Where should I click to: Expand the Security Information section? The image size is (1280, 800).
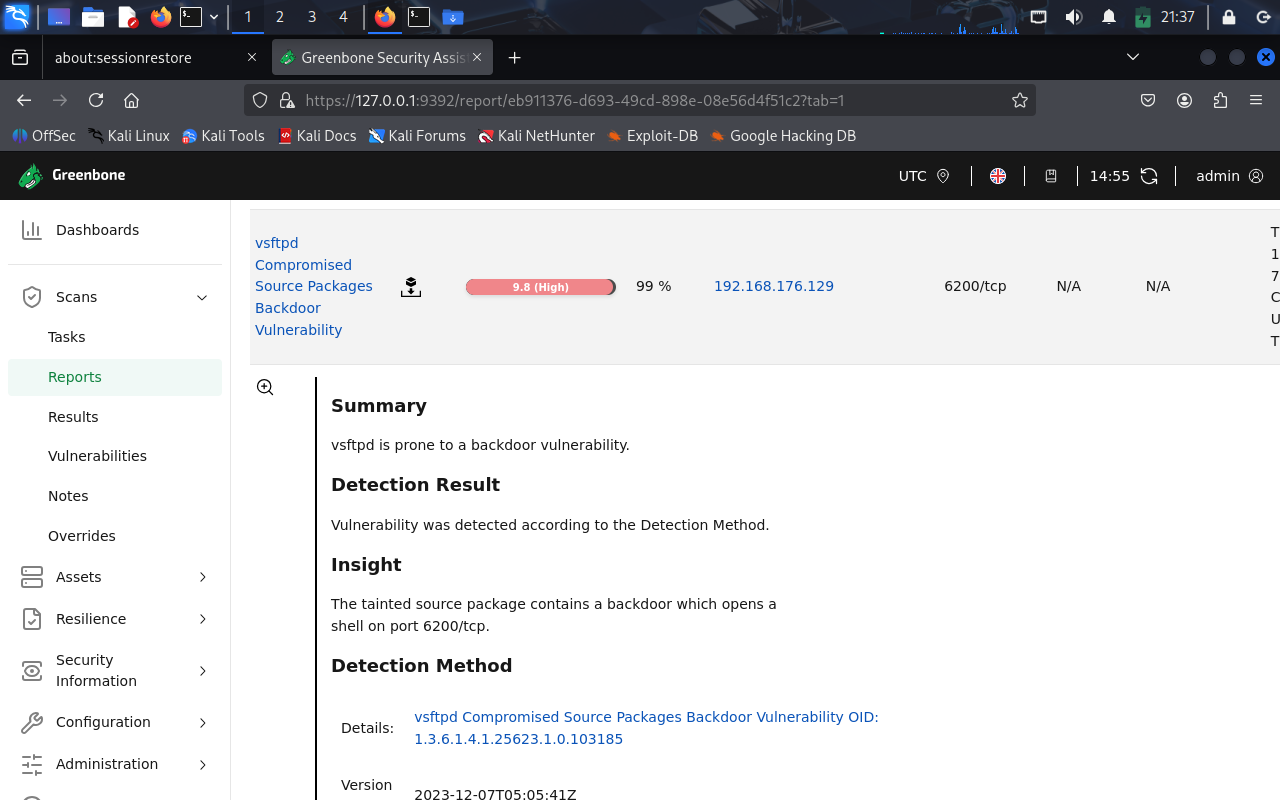[x=202, y=670]
